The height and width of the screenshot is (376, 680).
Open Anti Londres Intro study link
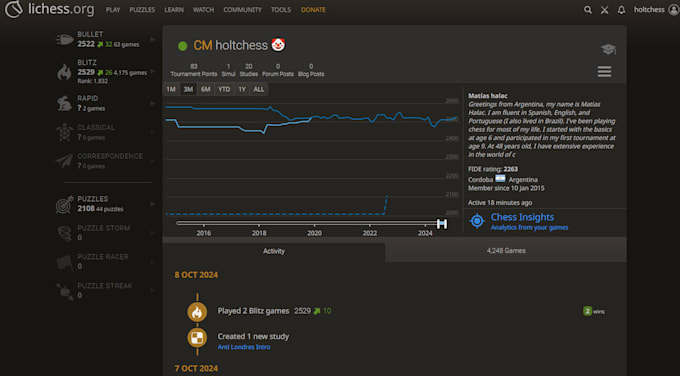point(244,347)
